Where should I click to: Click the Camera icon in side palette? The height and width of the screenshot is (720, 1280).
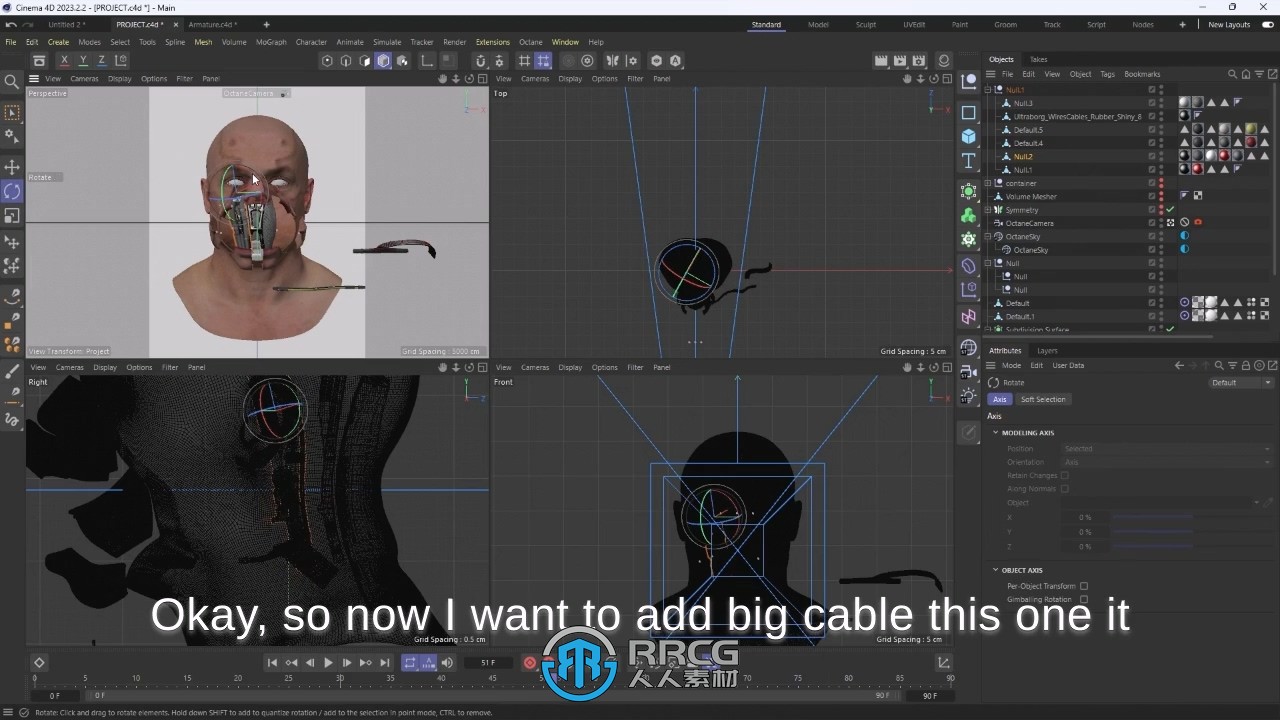point(968,371)
